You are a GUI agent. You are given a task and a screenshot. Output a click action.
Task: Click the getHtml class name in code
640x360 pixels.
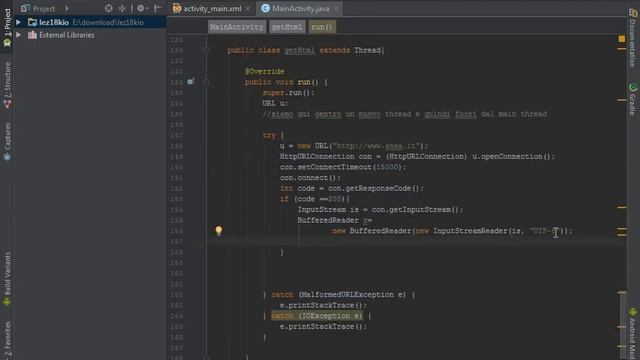point(300,50)
